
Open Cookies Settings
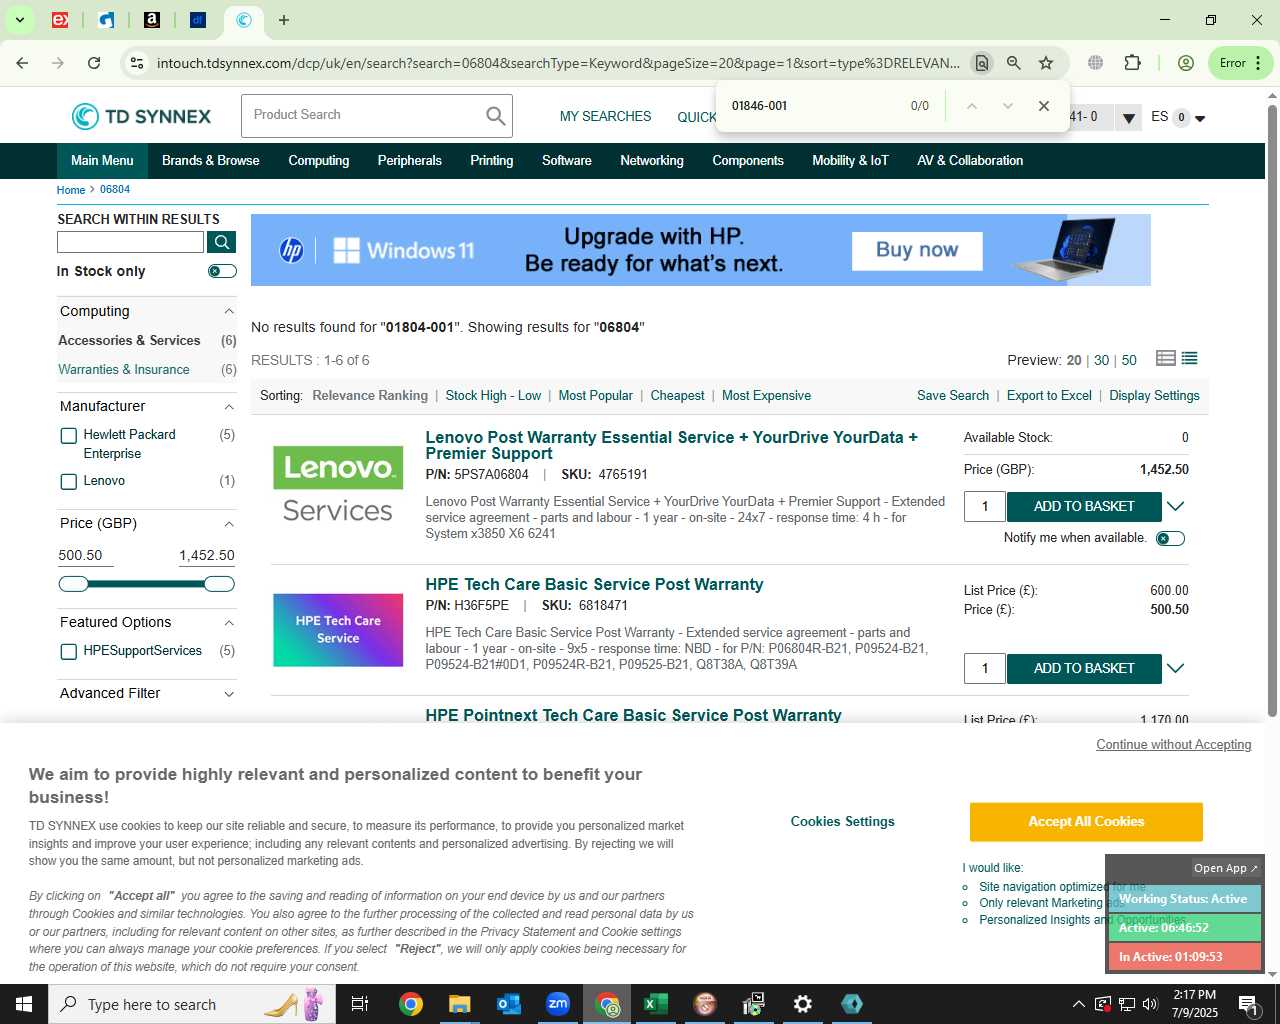(x=843, y=822)
